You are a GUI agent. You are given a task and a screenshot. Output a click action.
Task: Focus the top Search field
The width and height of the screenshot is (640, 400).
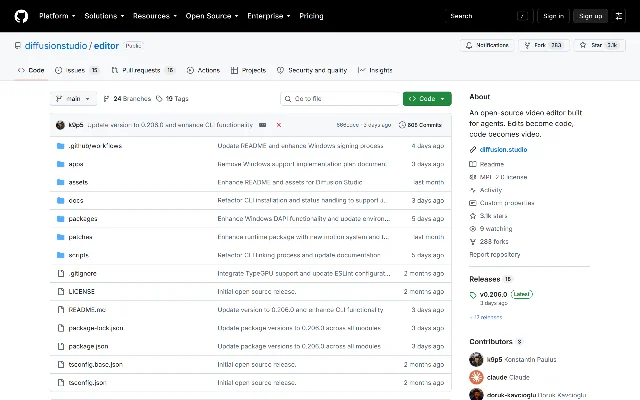coord(489,16)
